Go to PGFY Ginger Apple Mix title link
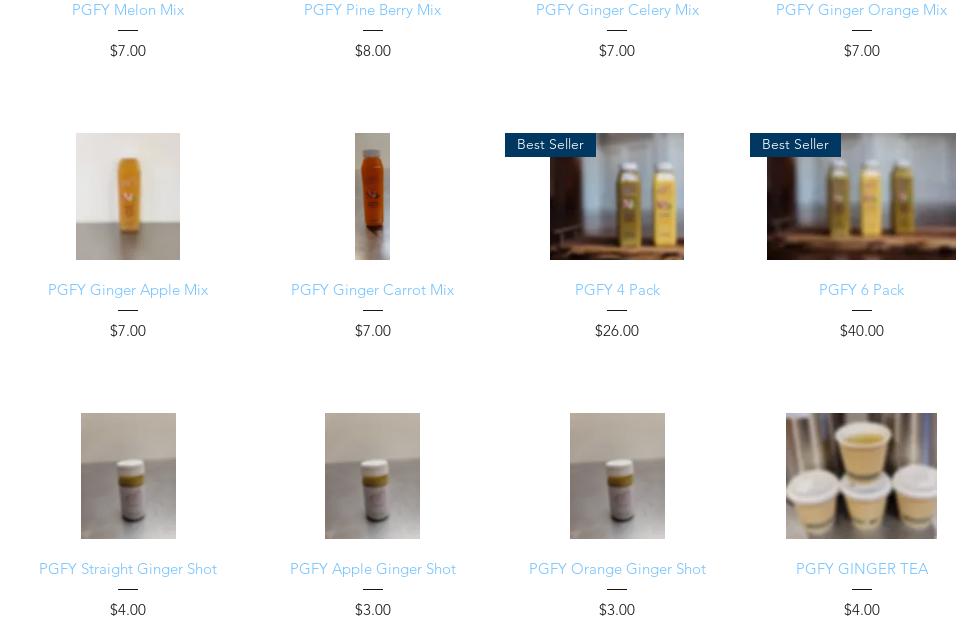The width and height of the screenshot is (965, 625). click(x=128, y=290)
